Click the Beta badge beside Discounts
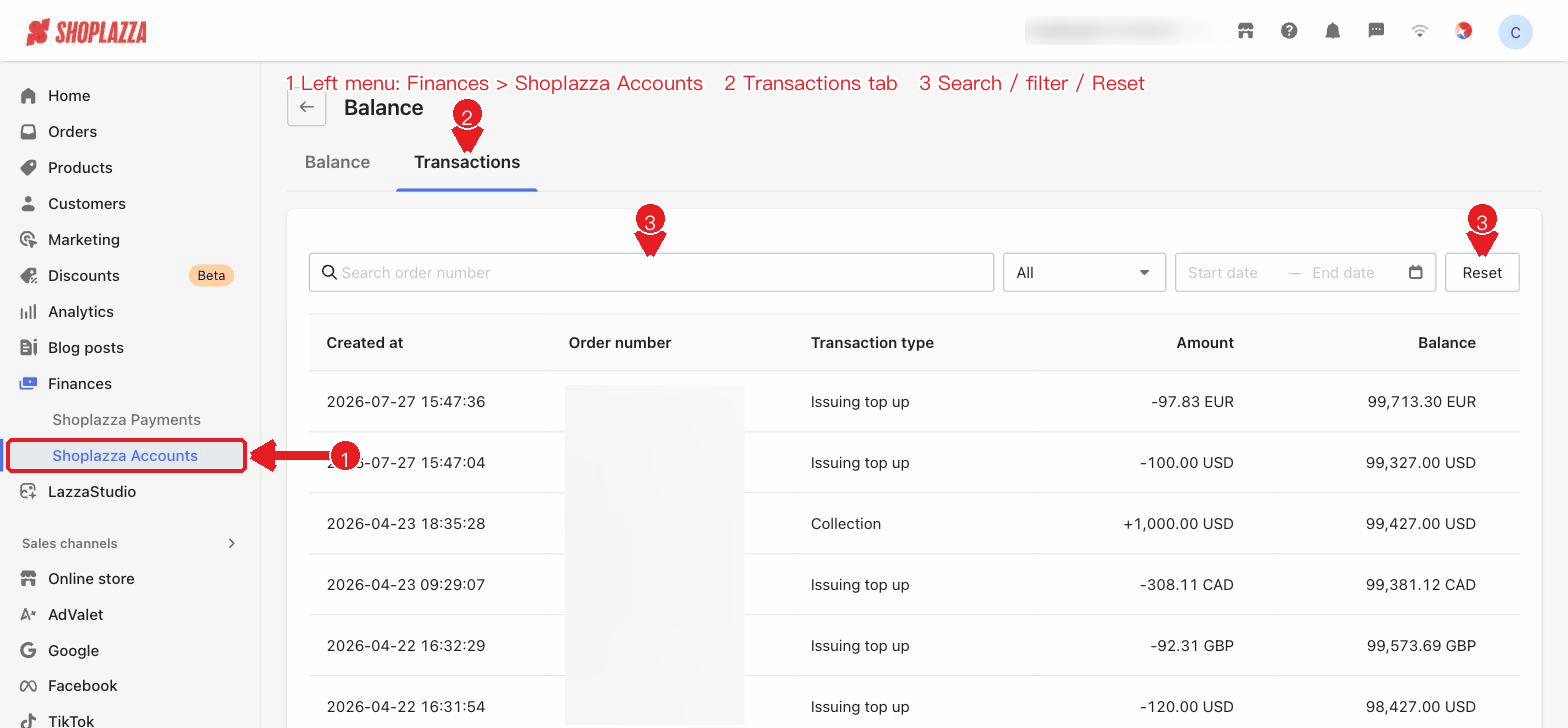 (211, 275)
